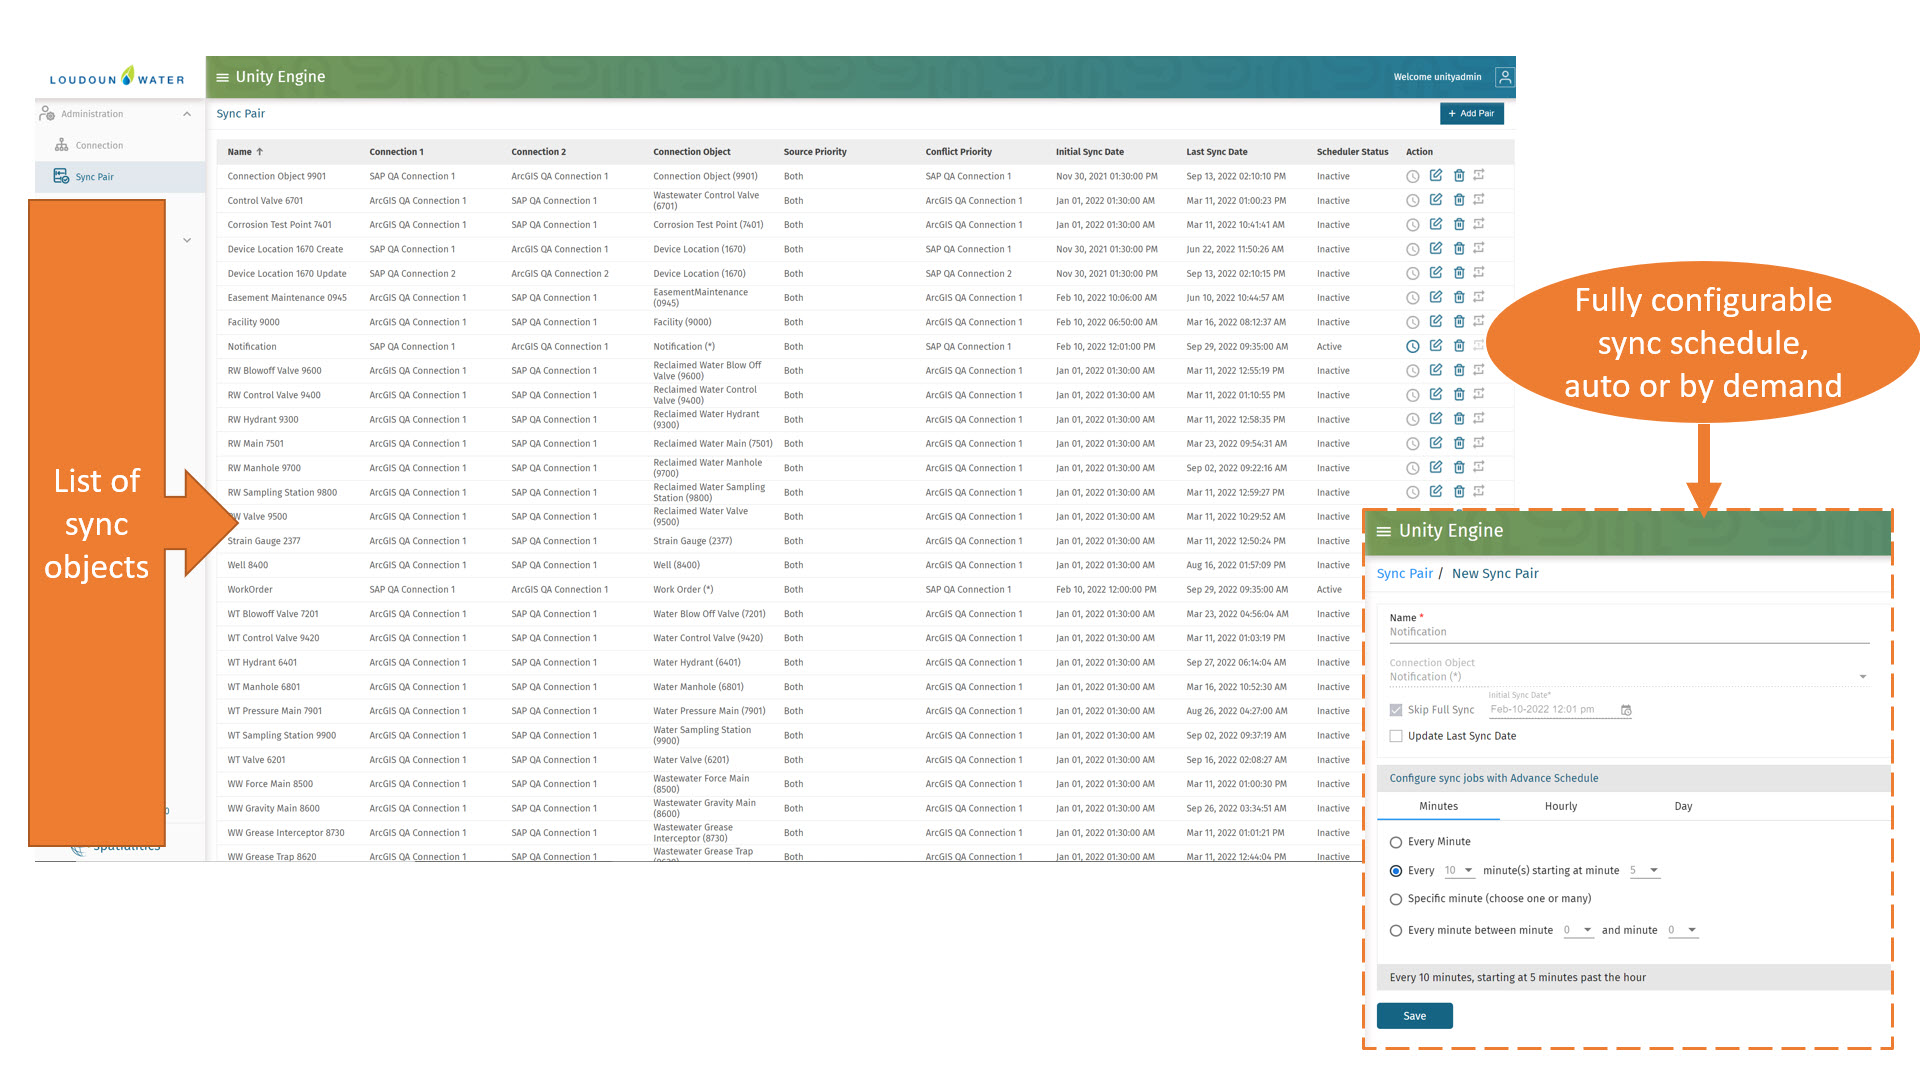Delete the Facility 9000 sync pair via trash icon

[1460, 321]
